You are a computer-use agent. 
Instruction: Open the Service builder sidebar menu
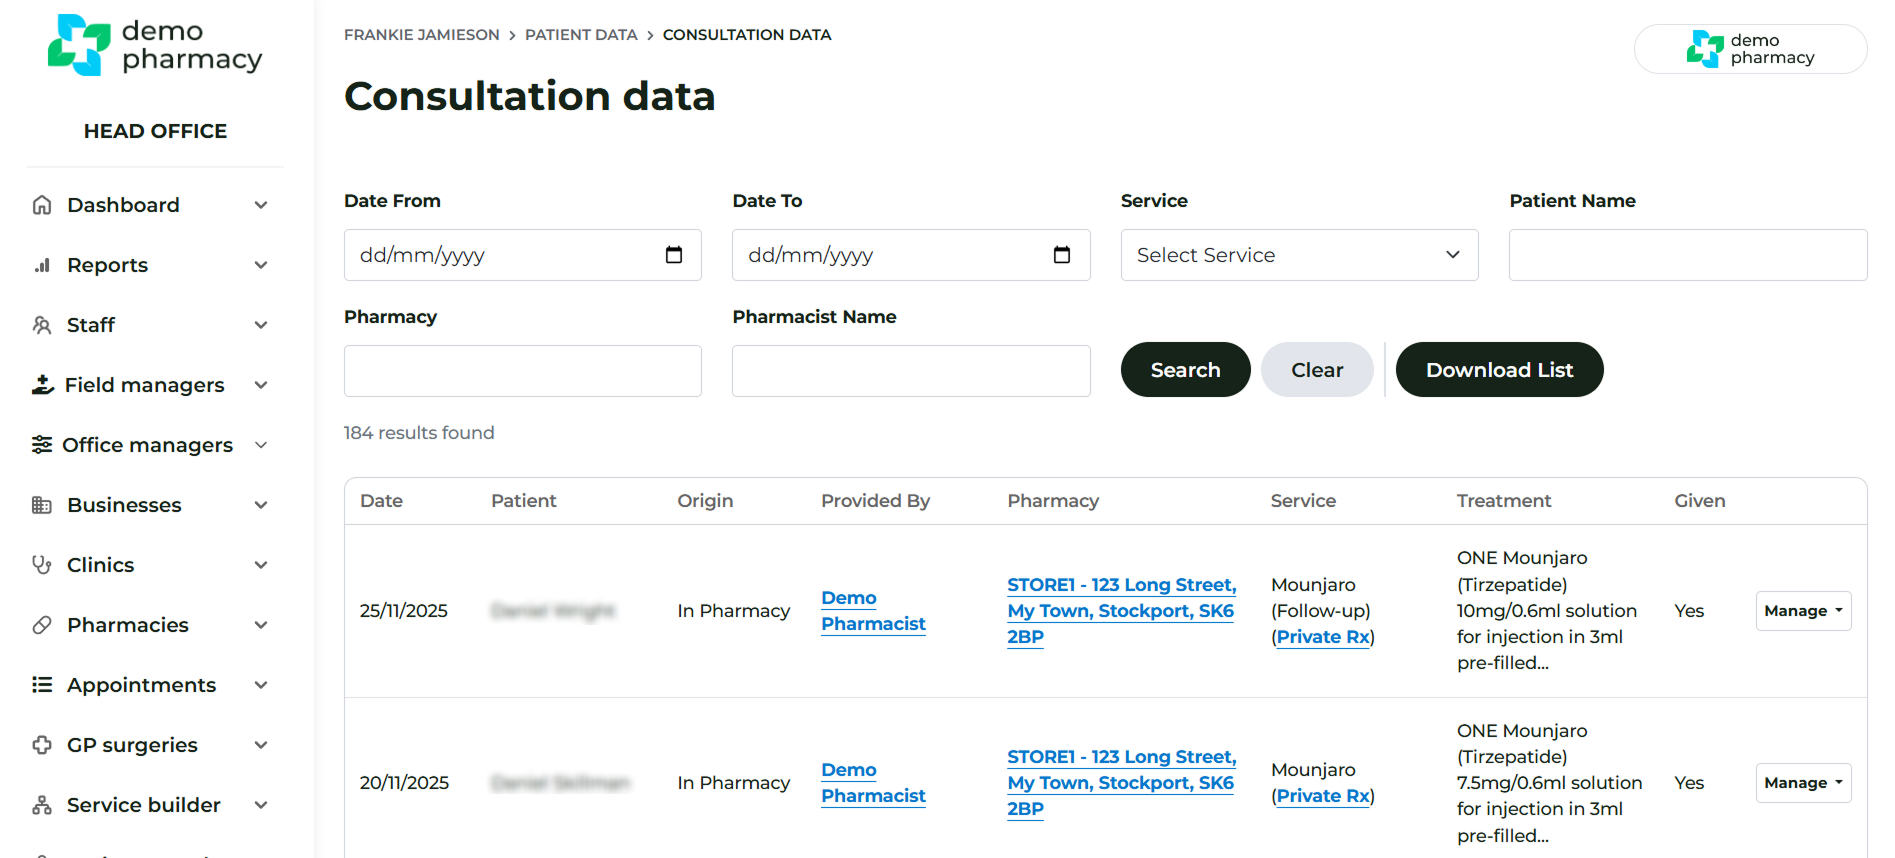pyautogui.click(x=143, y=805)
